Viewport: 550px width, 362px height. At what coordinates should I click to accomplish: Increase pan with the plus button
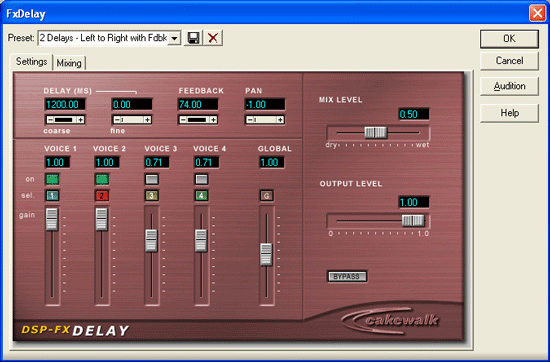(x=280, y=120)
